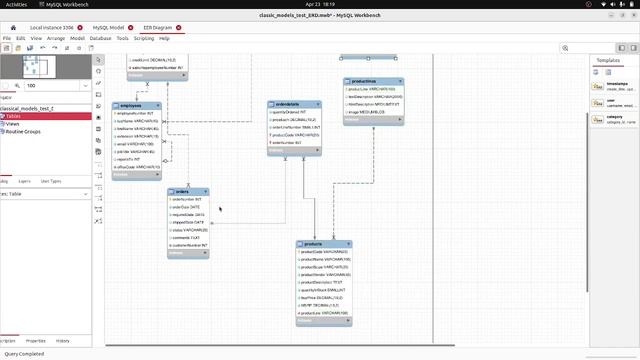Open the File menu
Viewport: 640px width, 360px height.
[7, 38]
